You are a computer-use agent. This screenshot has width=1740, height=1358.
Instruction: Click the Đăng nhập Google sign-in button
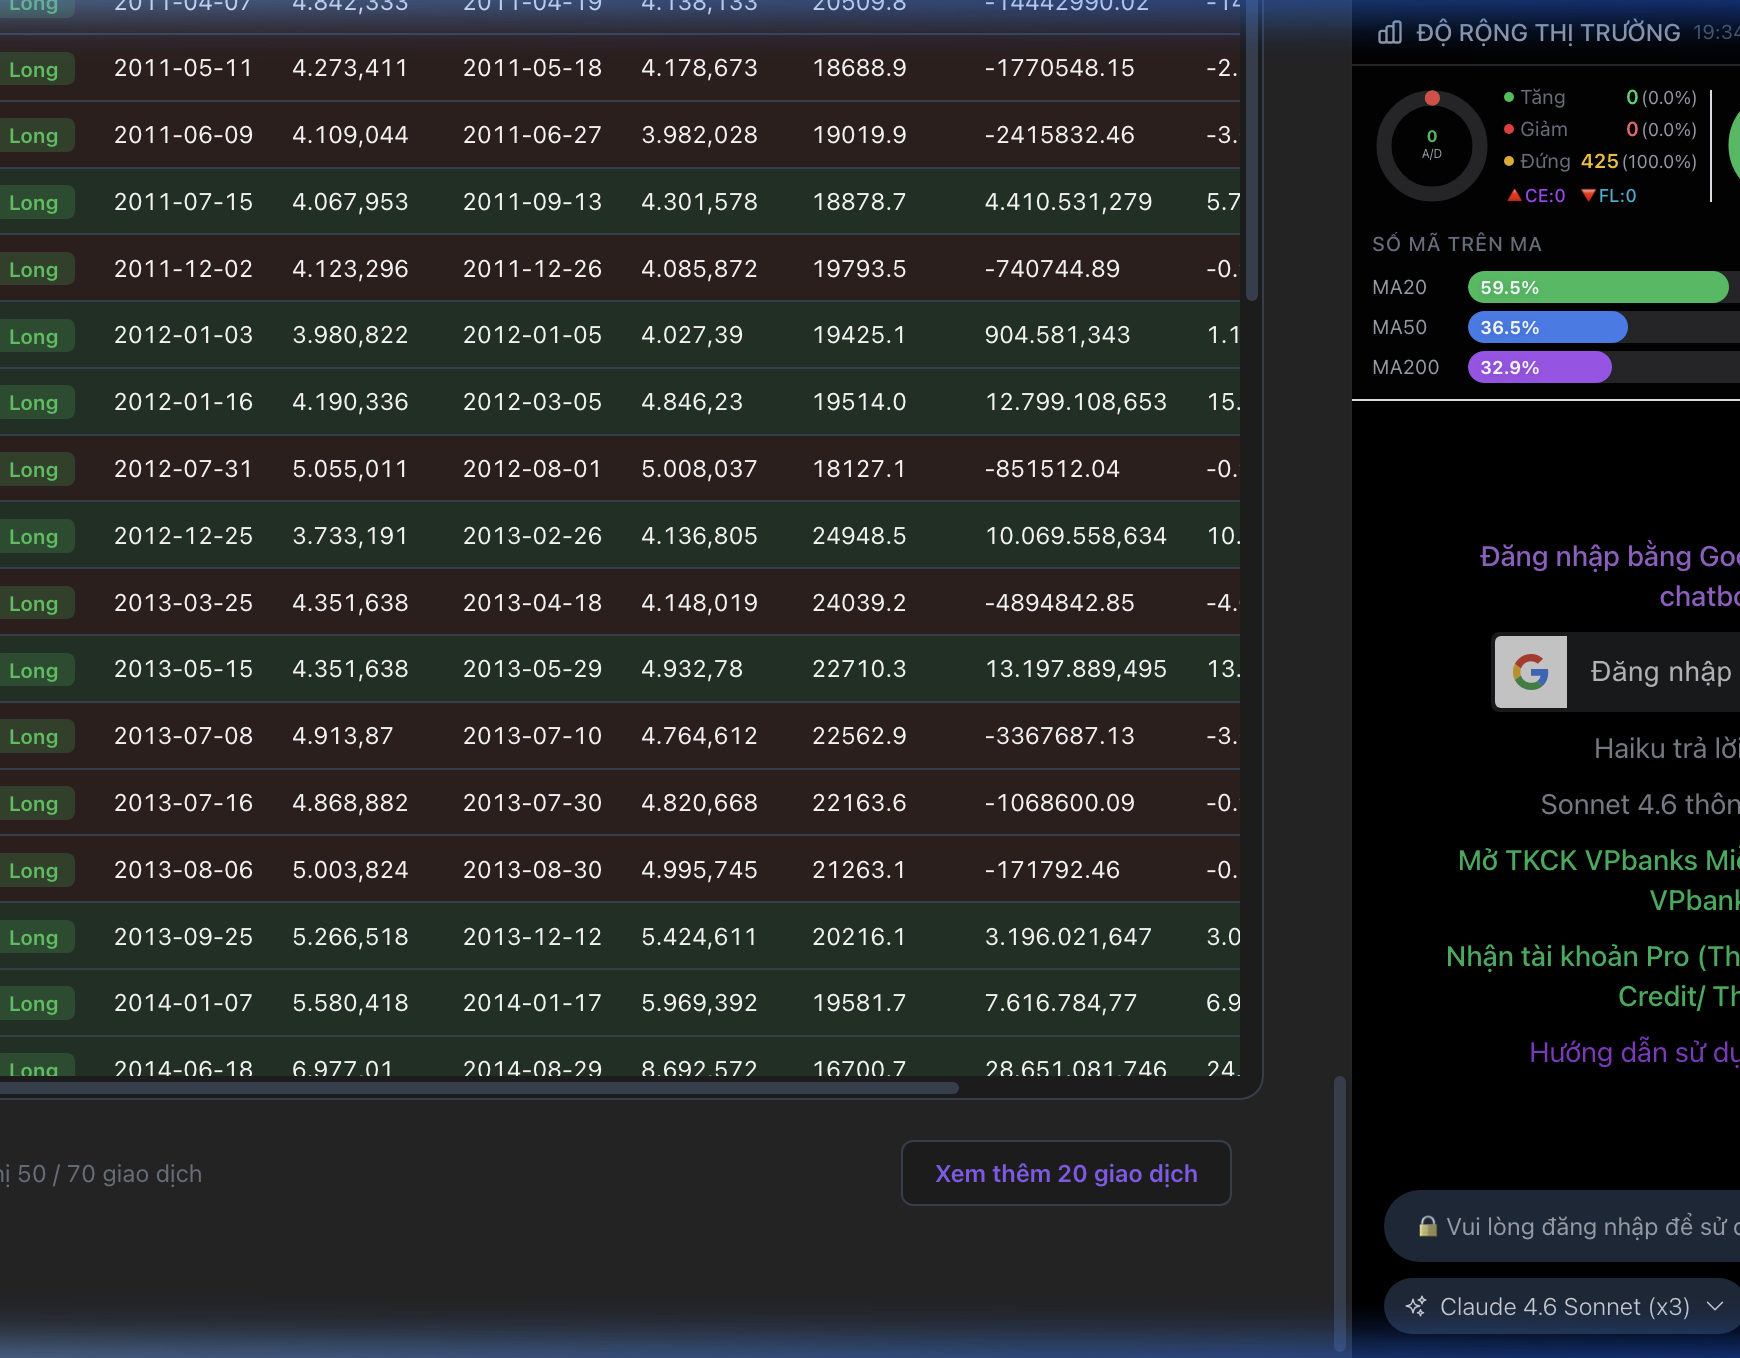(1616, 672)
